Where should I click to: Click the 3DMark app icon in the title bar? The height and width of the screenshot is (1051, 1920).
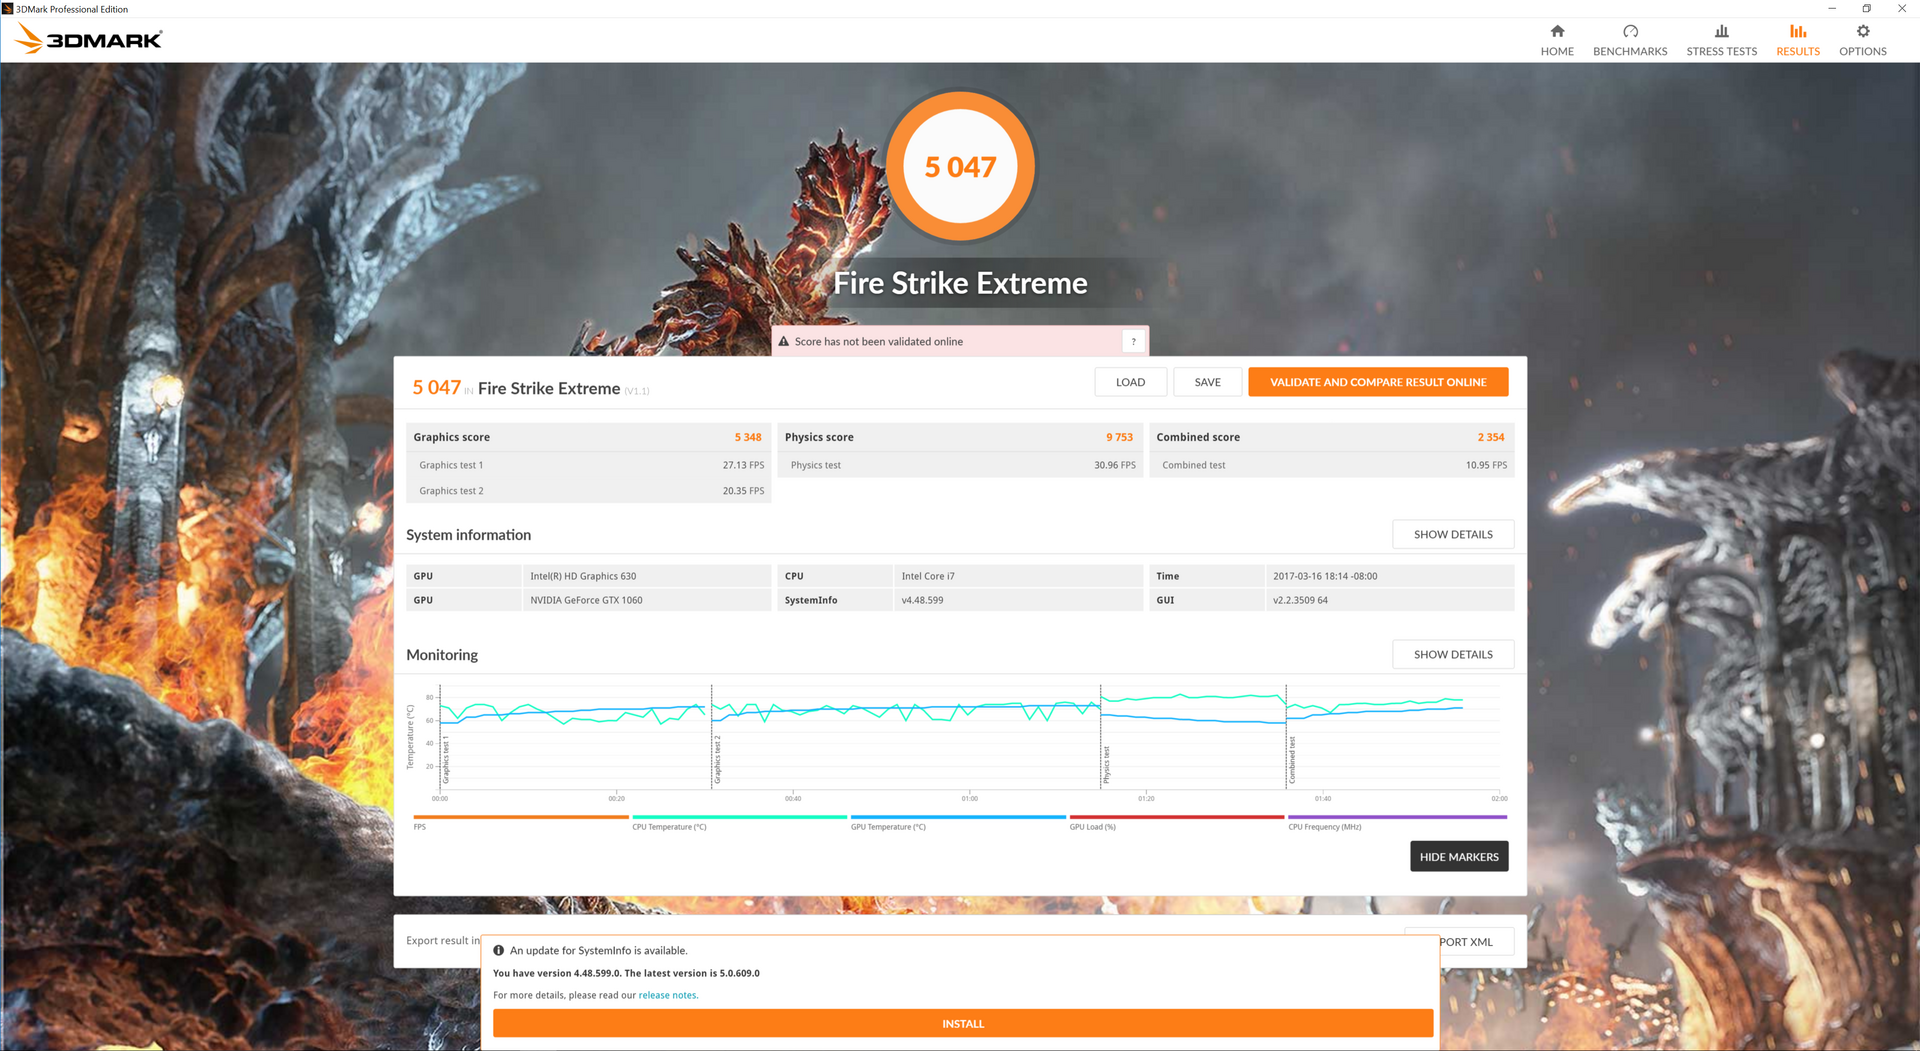[8, 9]
